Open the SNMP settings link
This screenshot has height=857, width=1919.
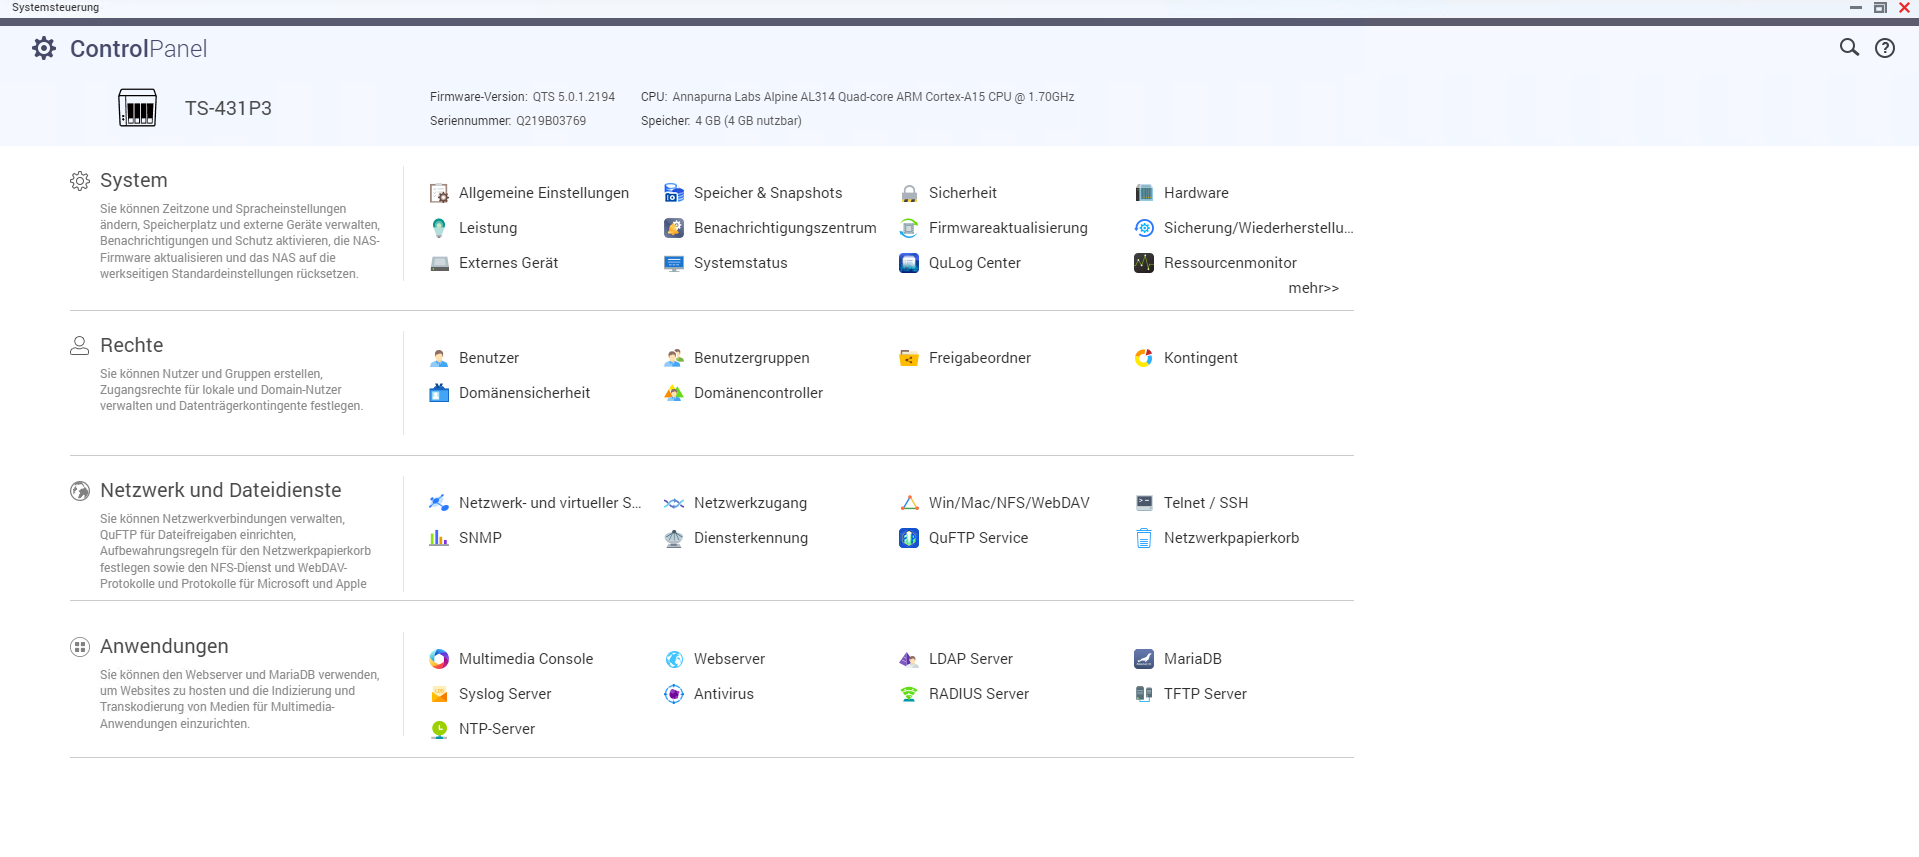pyautogui.click(x=480, y=538)
